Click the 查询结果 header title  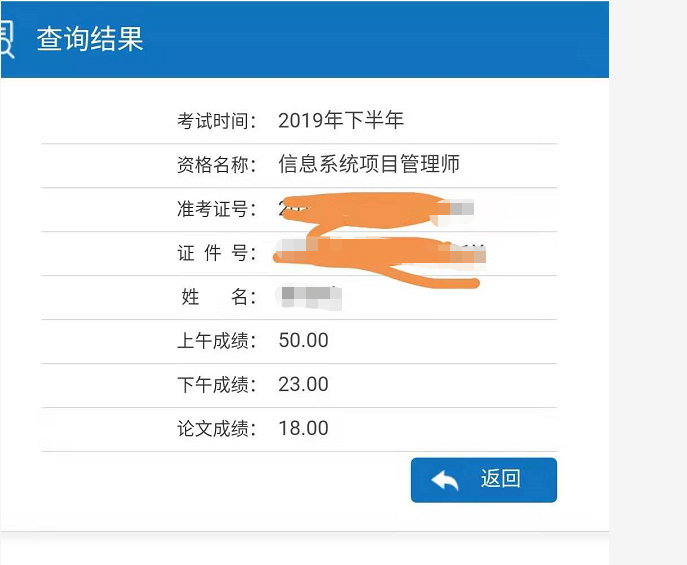pos(90,39)
